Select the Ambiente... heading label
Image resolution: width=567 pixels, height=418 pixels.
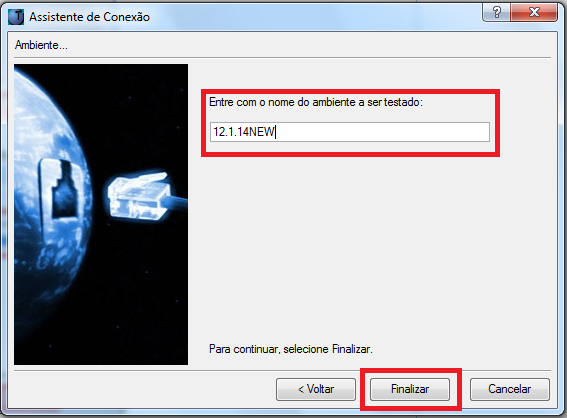[x=41, y=45]
